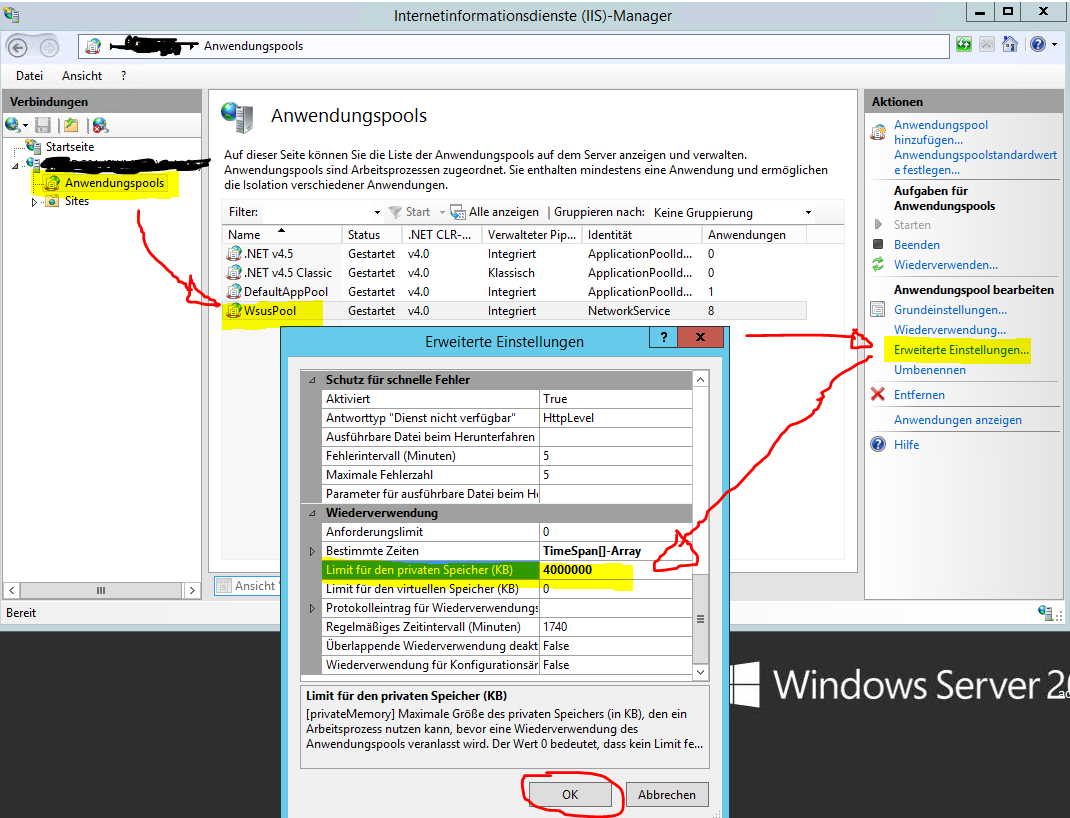Click the left arrow of Verbindungen horizontal scrollbar
The width and height of the screenshot is (1070, 818).
pos(12,590)
